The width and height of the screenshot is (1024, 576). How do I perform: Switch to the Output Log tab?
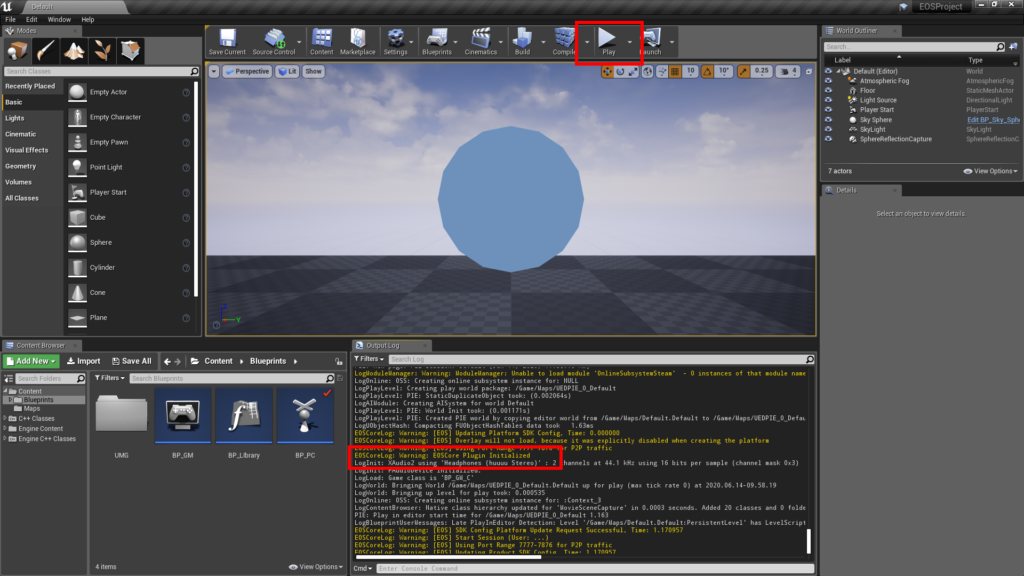tap(390, 345)
